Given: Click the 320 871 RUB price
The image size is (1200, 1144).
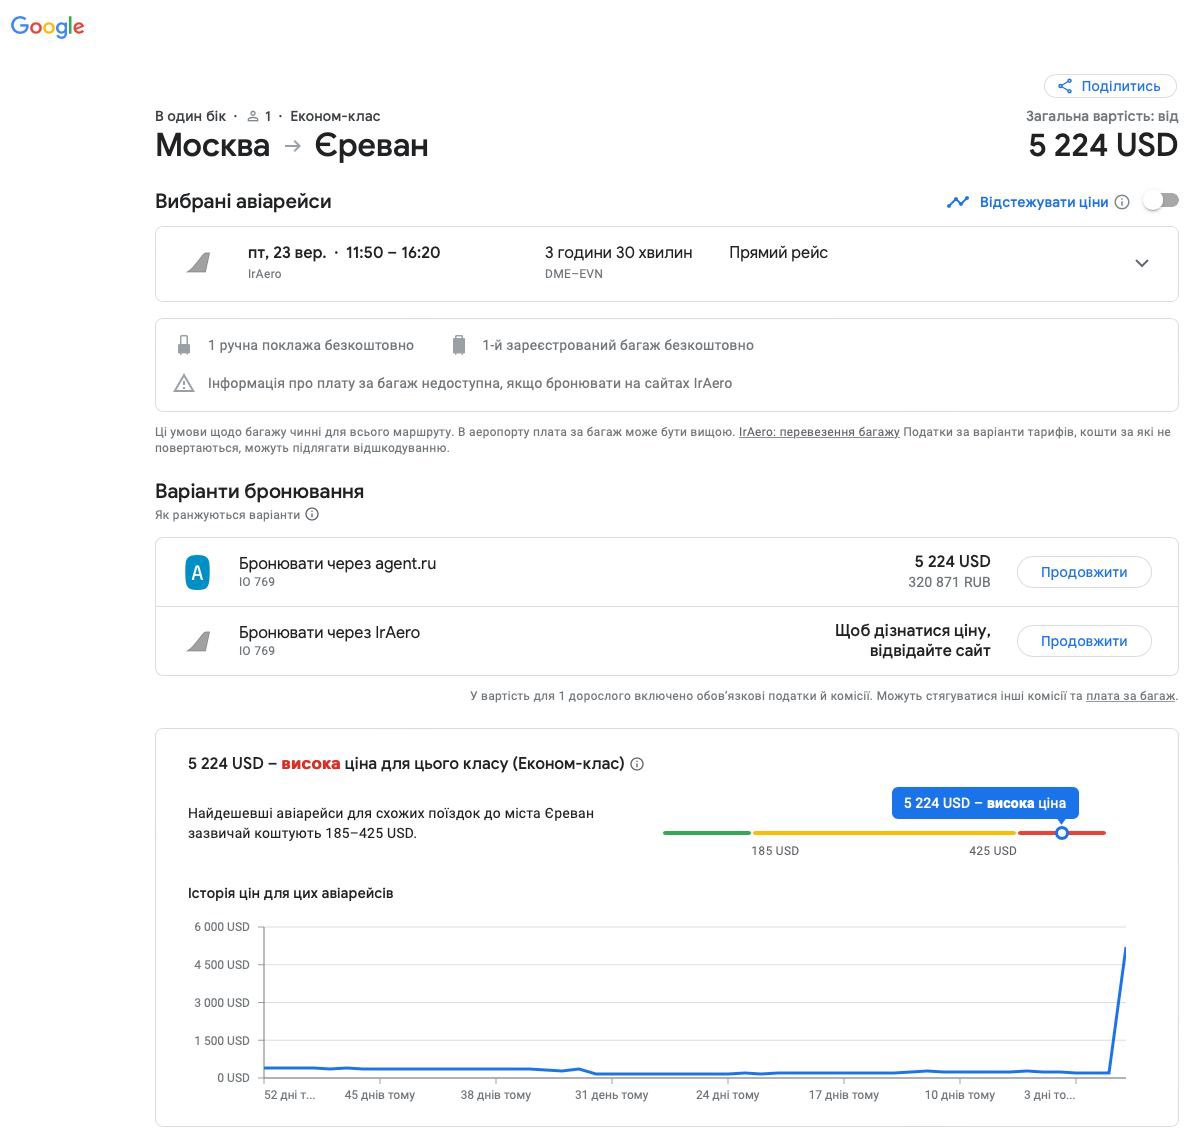Looking at the screenshot, I should [x=949, y=582].
